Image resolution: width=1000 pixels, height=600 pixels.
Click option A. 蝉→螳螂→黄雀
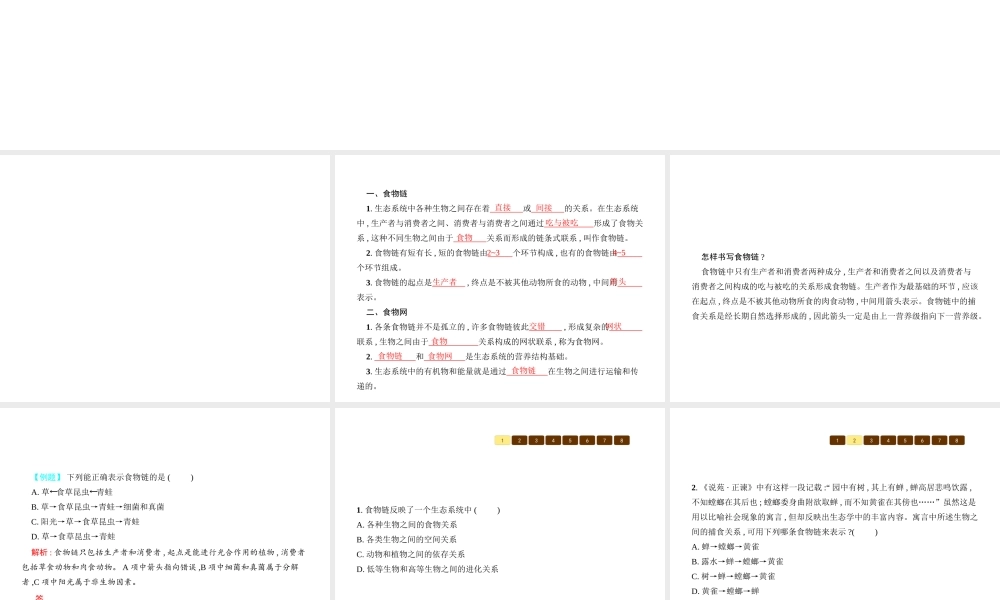[726, 546]
